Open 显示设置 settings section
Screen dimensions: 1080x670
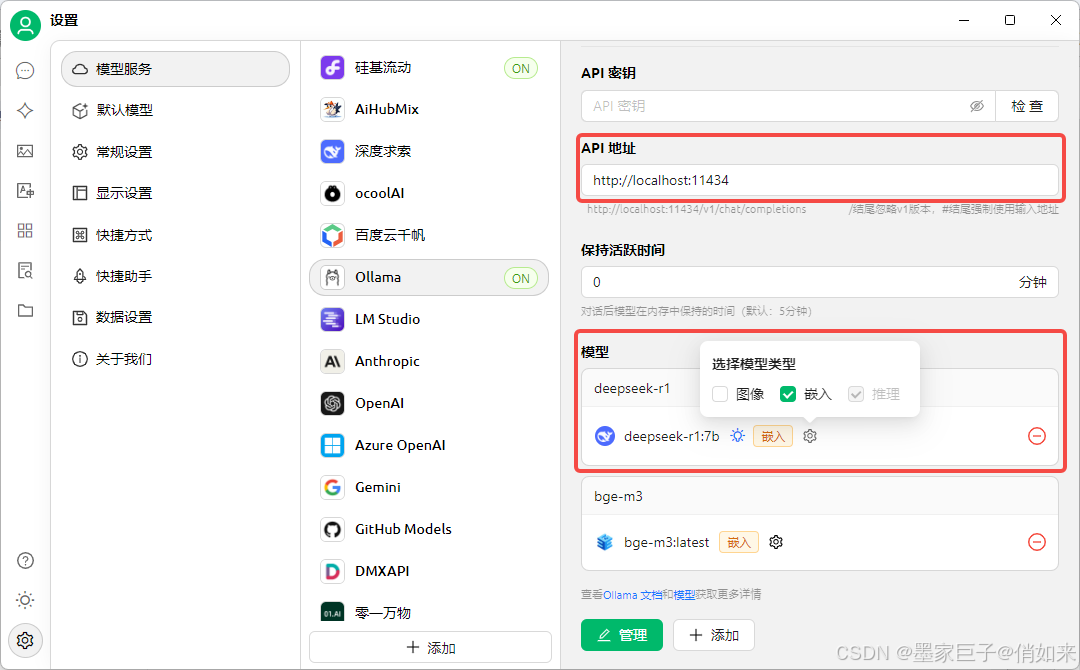click(x=176, y=193)
